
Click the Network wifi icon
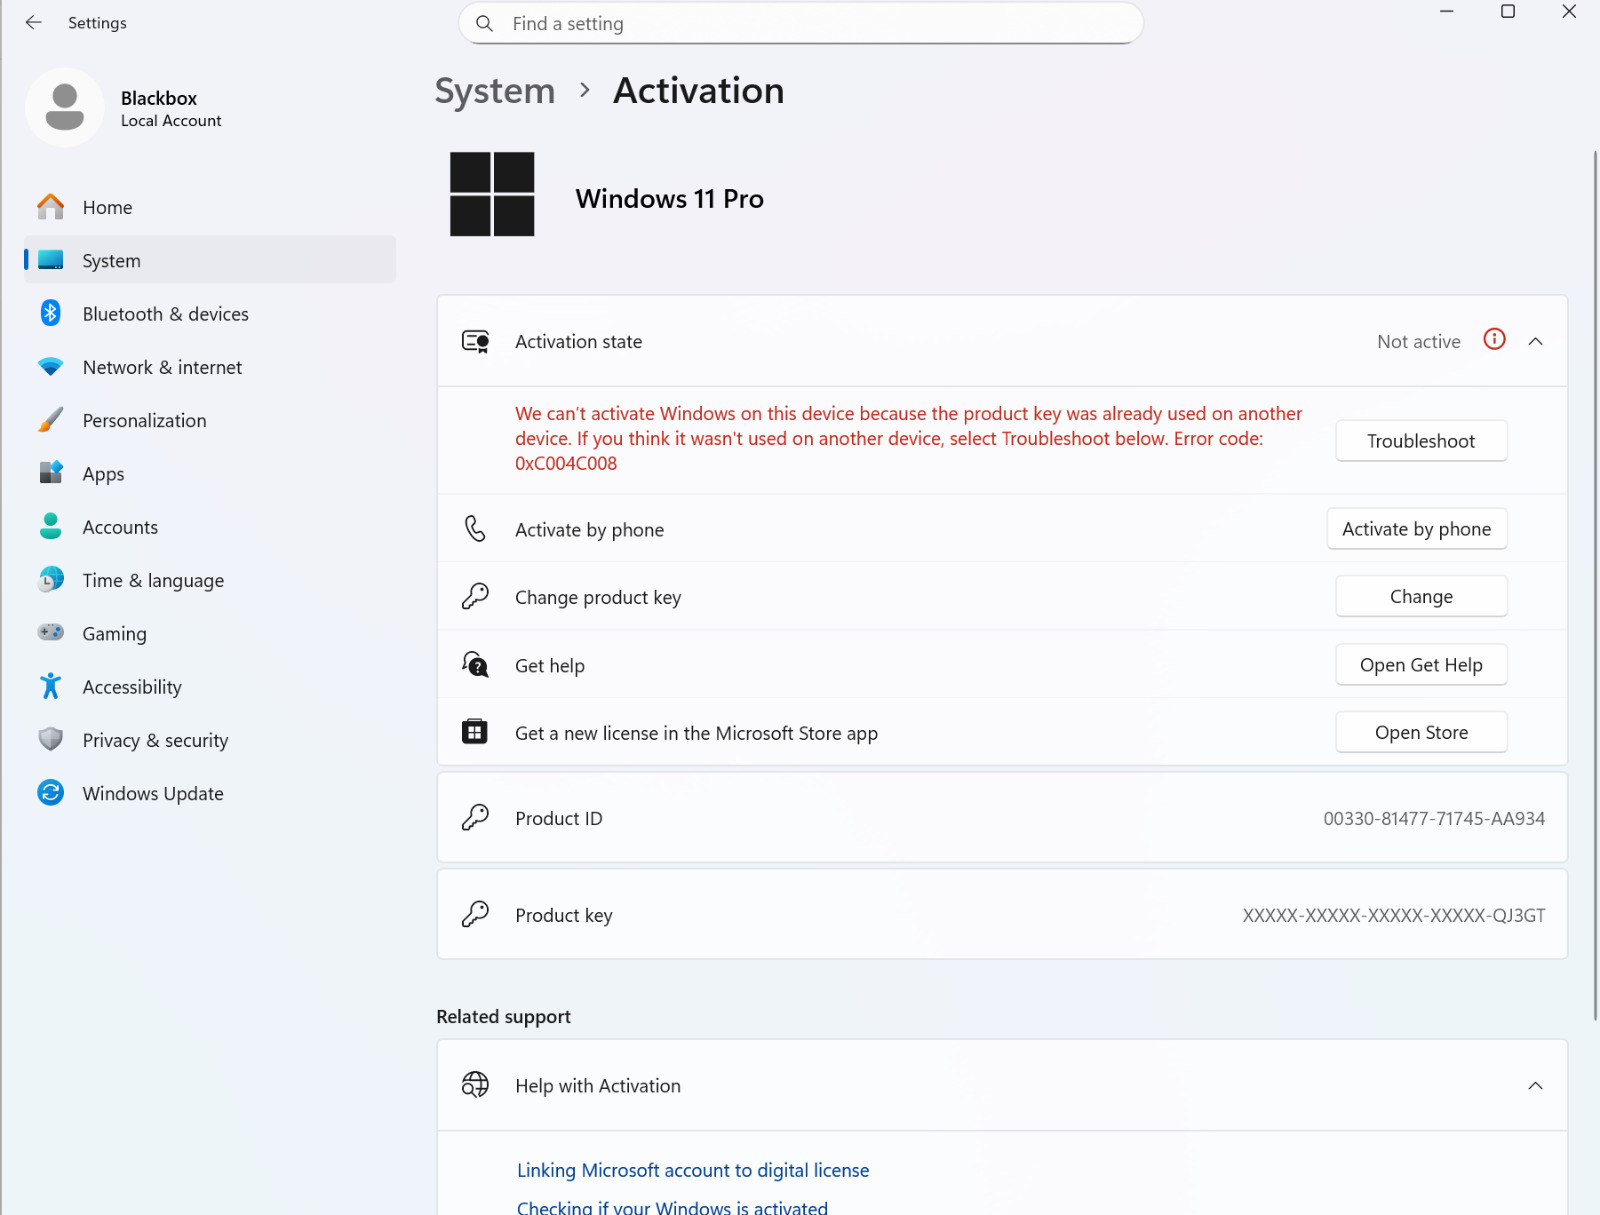tap(51, 367)
